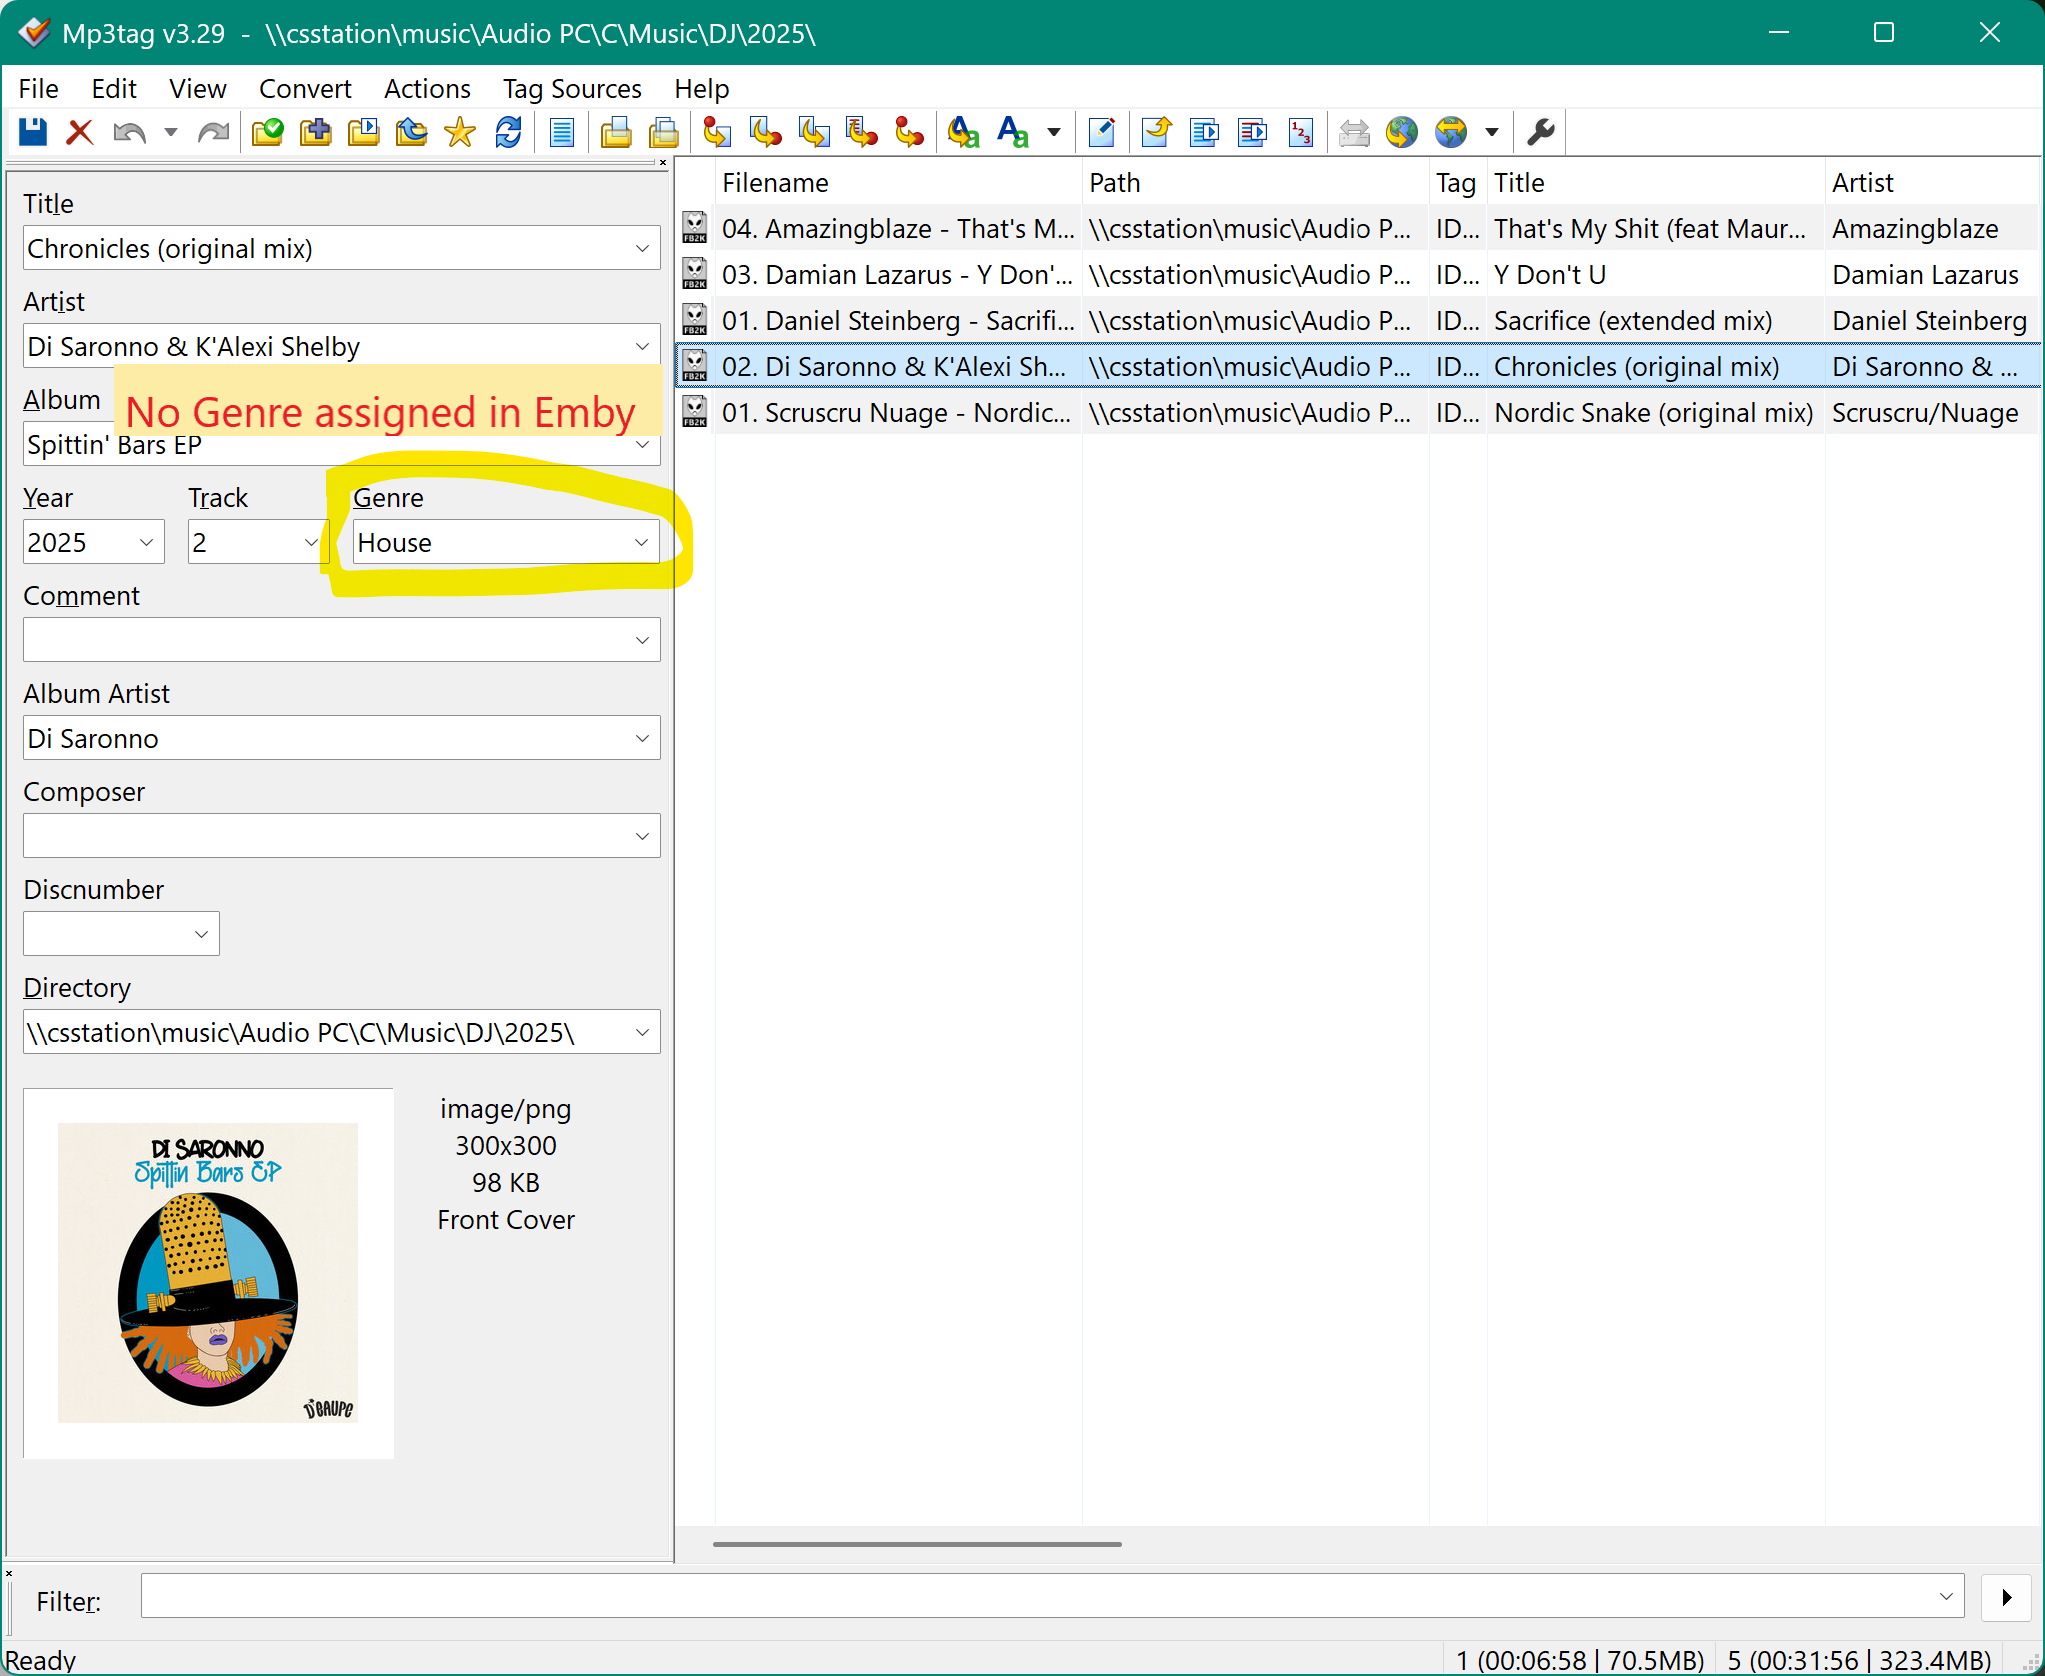Open the Tag Sources menu

point(571,89)
